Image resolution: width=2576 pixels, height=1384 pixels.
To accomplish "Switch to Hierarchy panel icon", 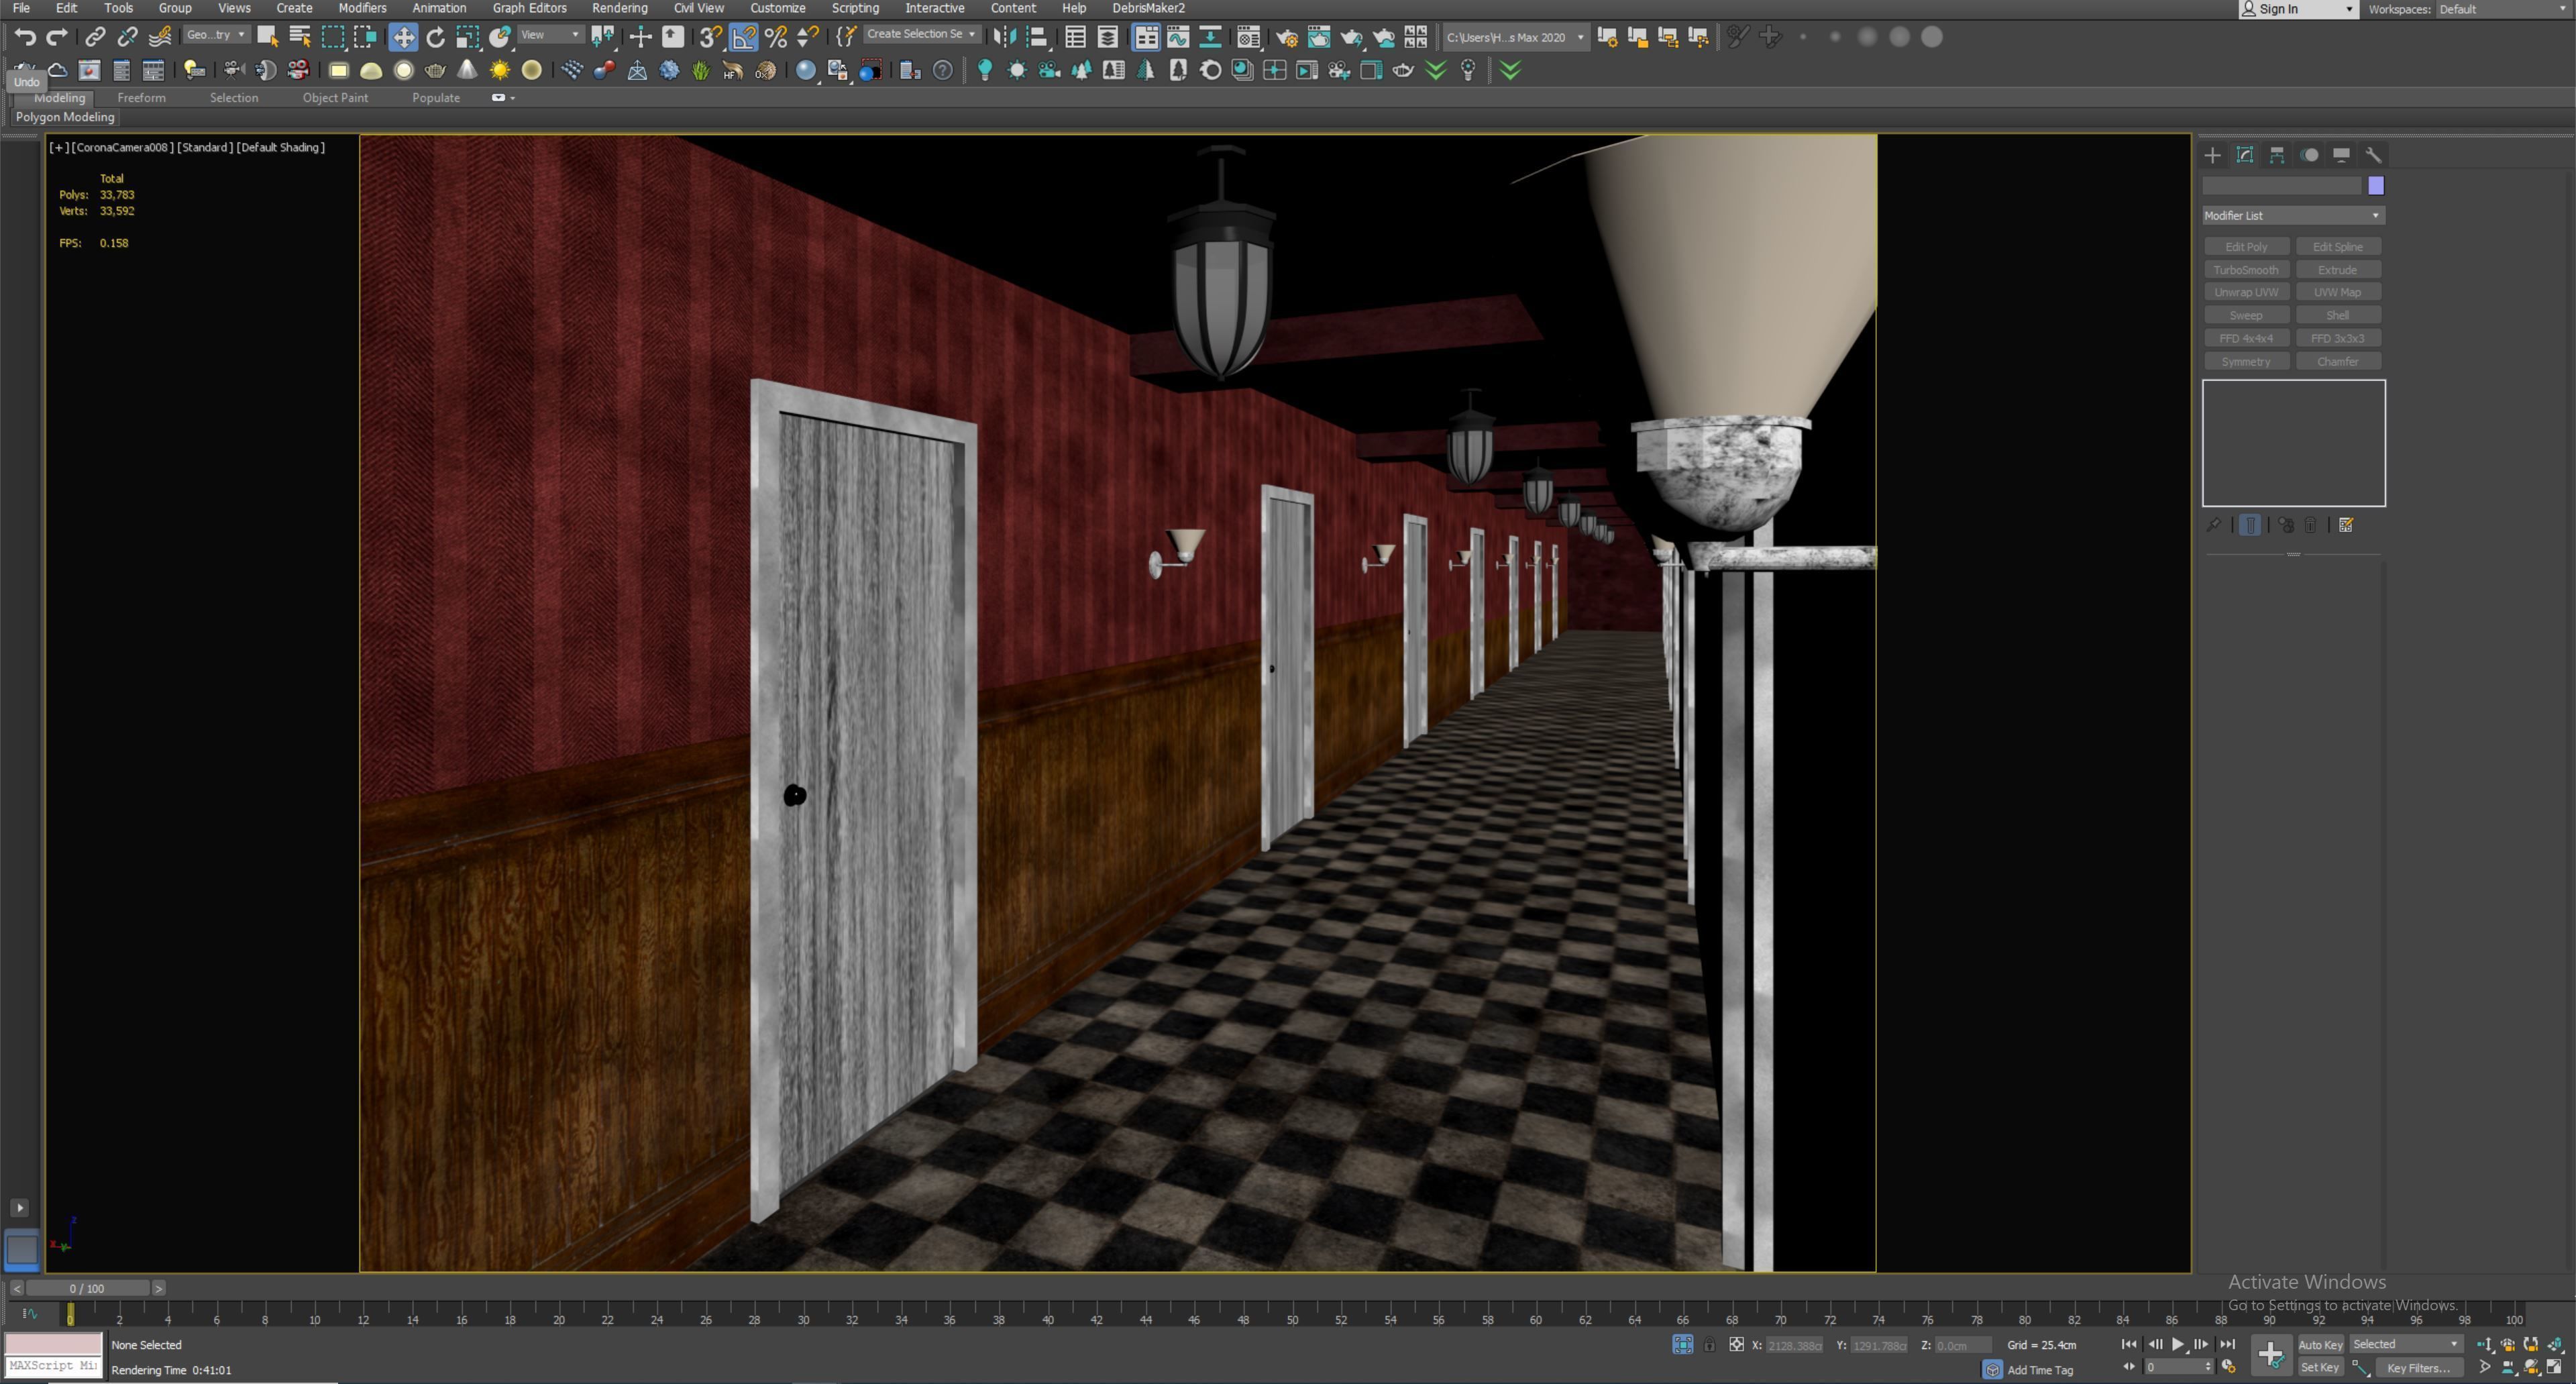I will pyautogui.click(x=2277, y=155).
